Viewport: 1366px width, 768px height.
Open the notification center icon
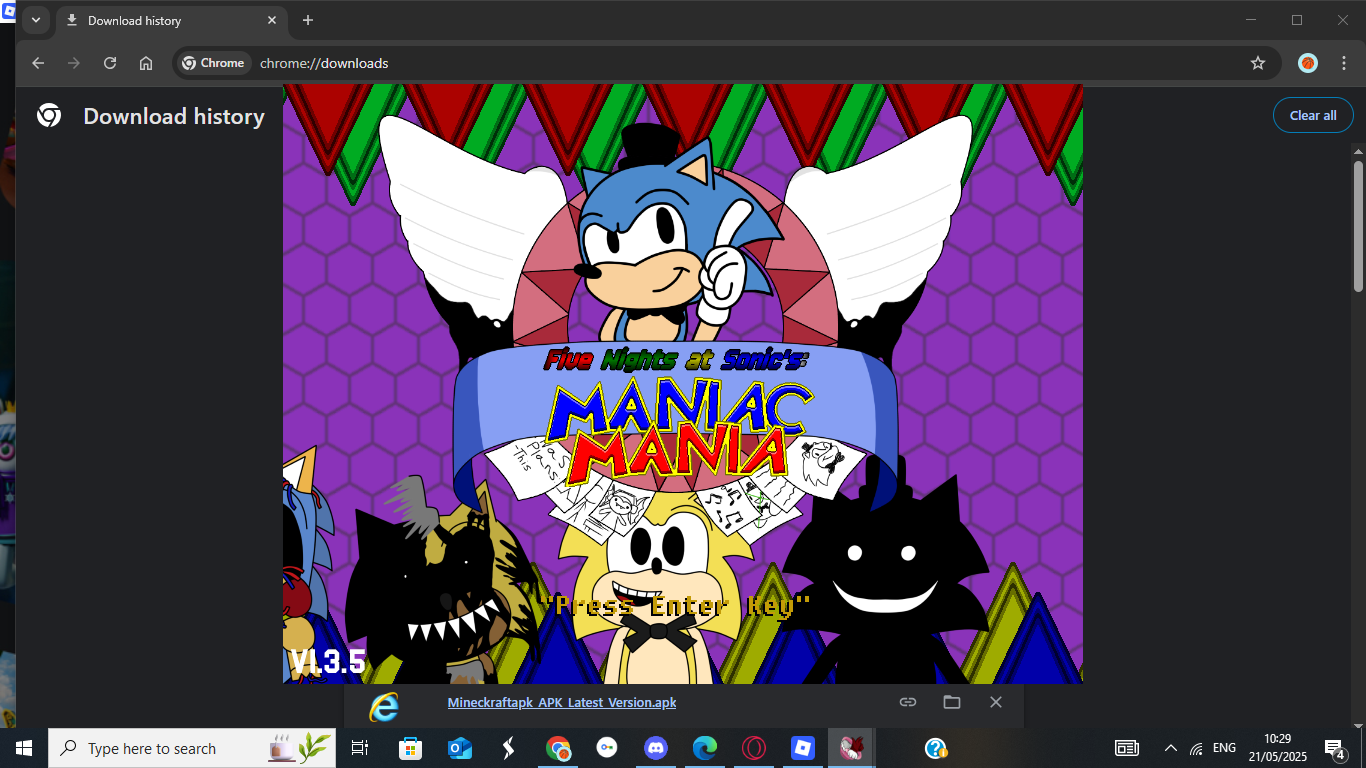pos(1334,748)
